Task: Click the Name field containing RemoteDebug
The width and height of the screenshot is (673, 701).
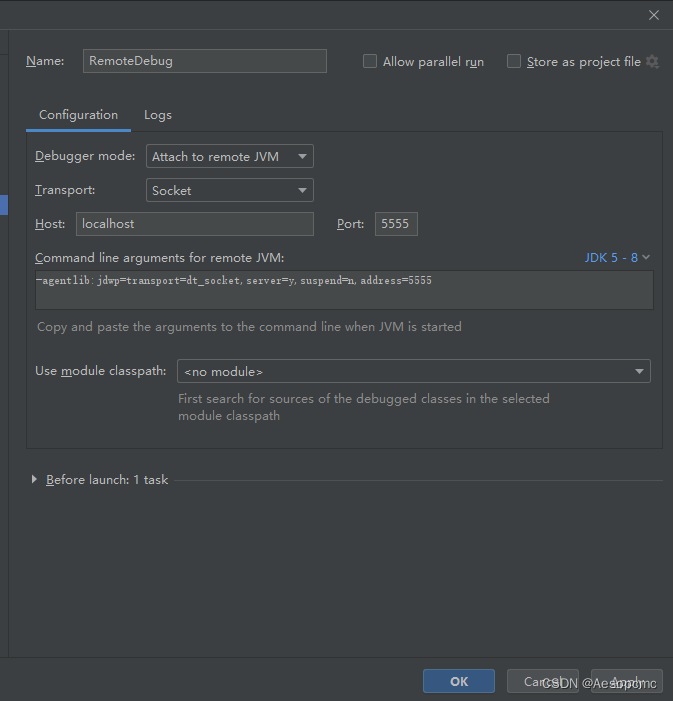Action: 204,61
